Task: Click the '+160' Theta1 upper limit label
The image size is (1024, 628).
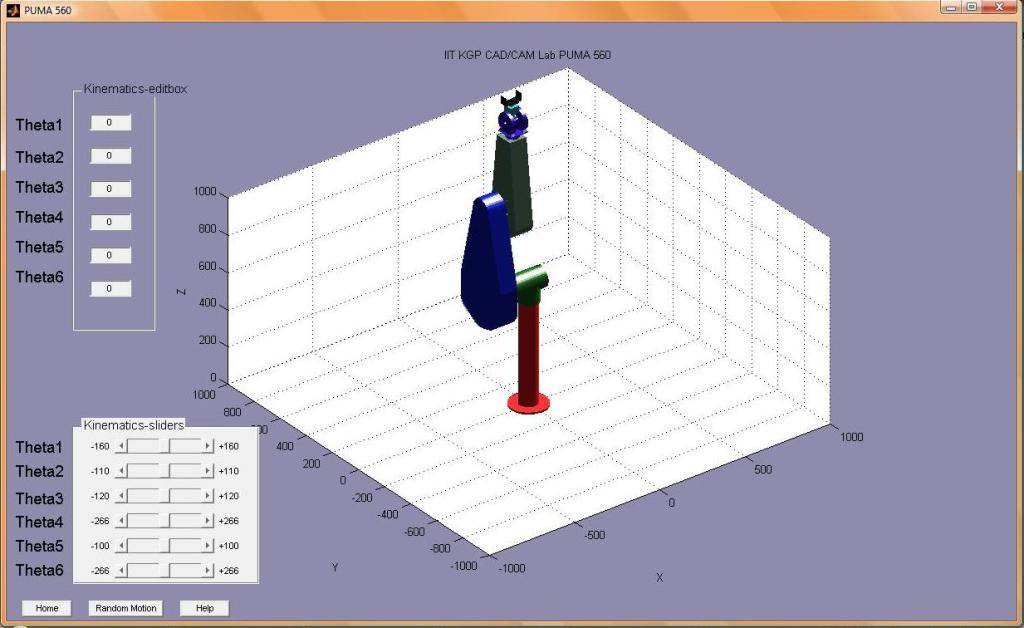Action: point(229,446)
